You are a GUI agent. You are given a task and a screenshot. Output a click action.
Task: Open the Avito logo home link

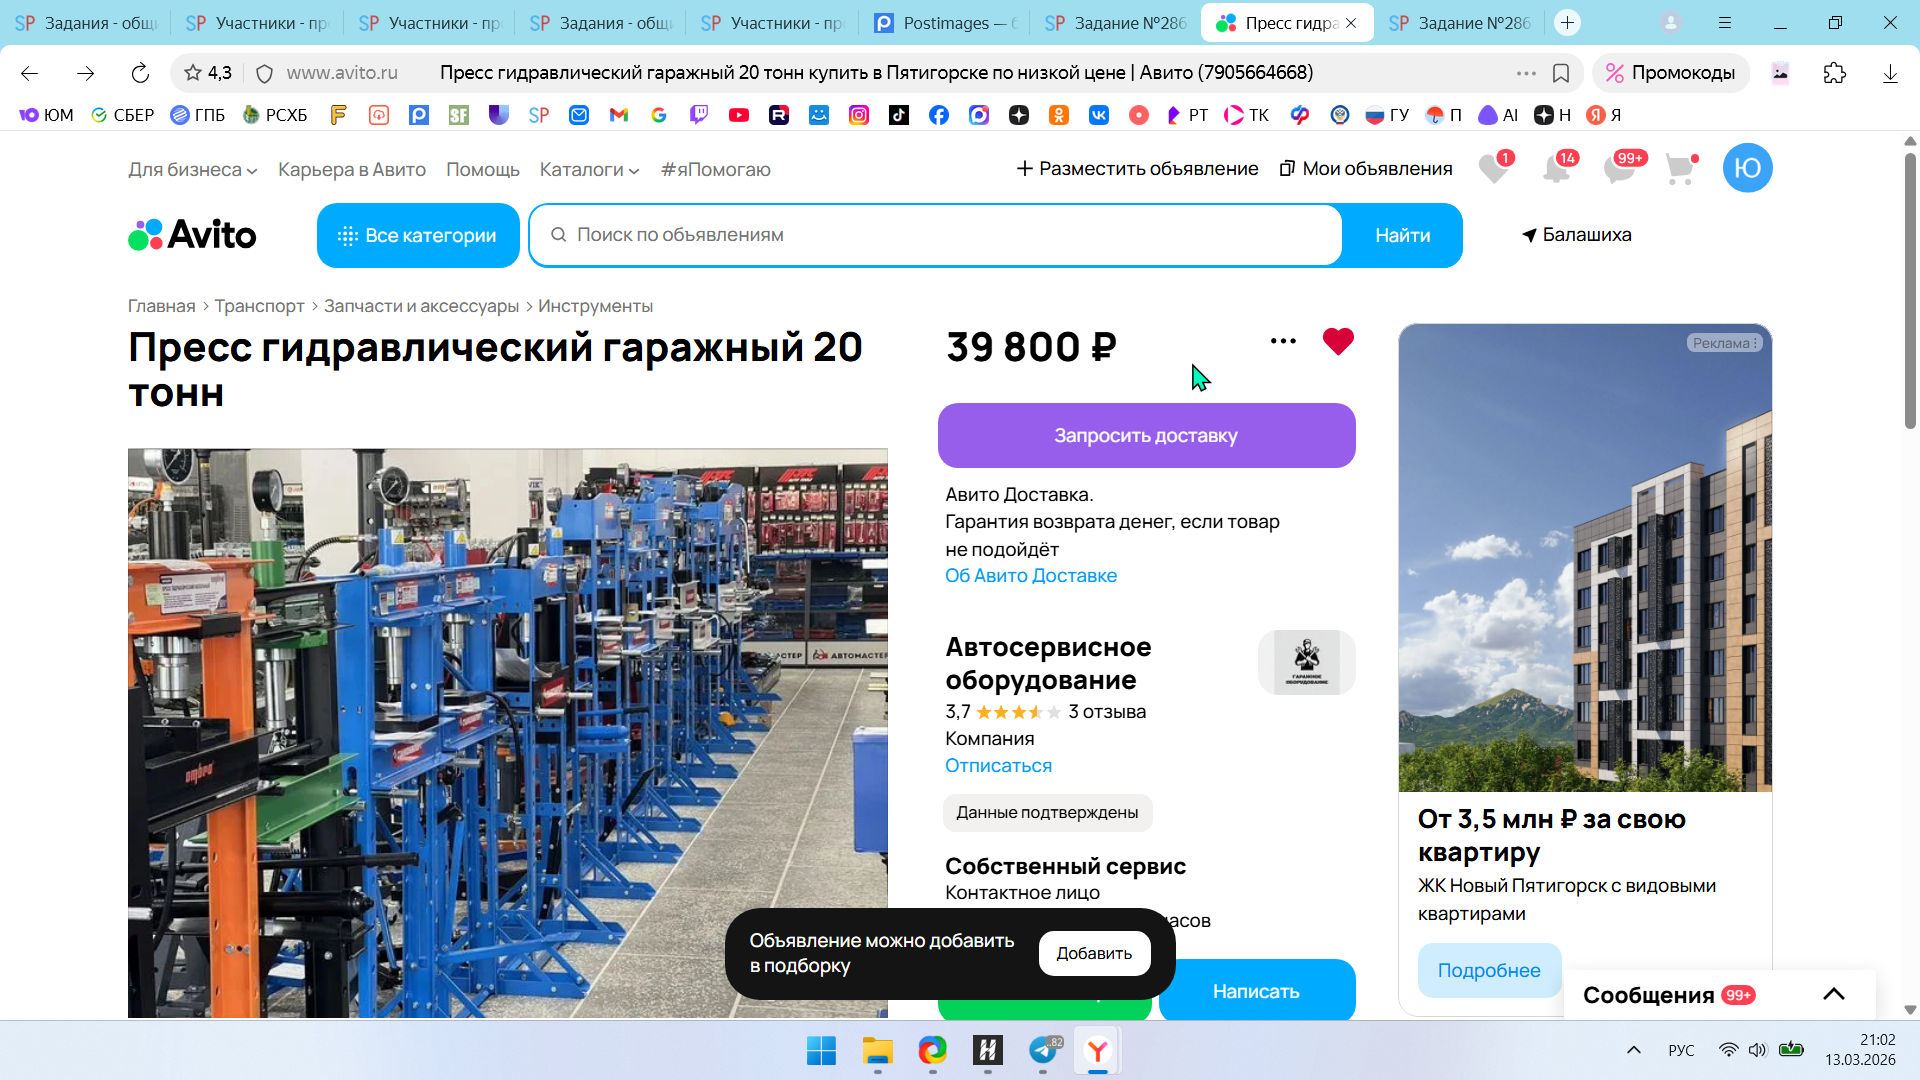[192, 235]
